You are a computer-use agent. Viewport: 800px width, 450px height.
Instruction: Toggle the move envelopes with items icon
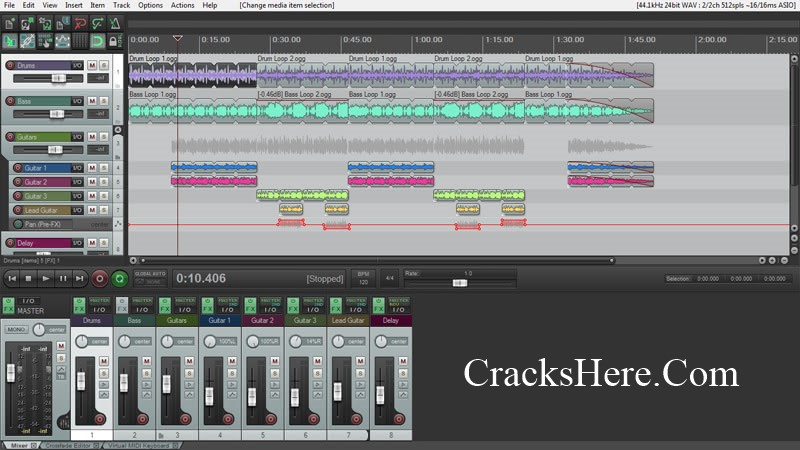tap(62, 41)
